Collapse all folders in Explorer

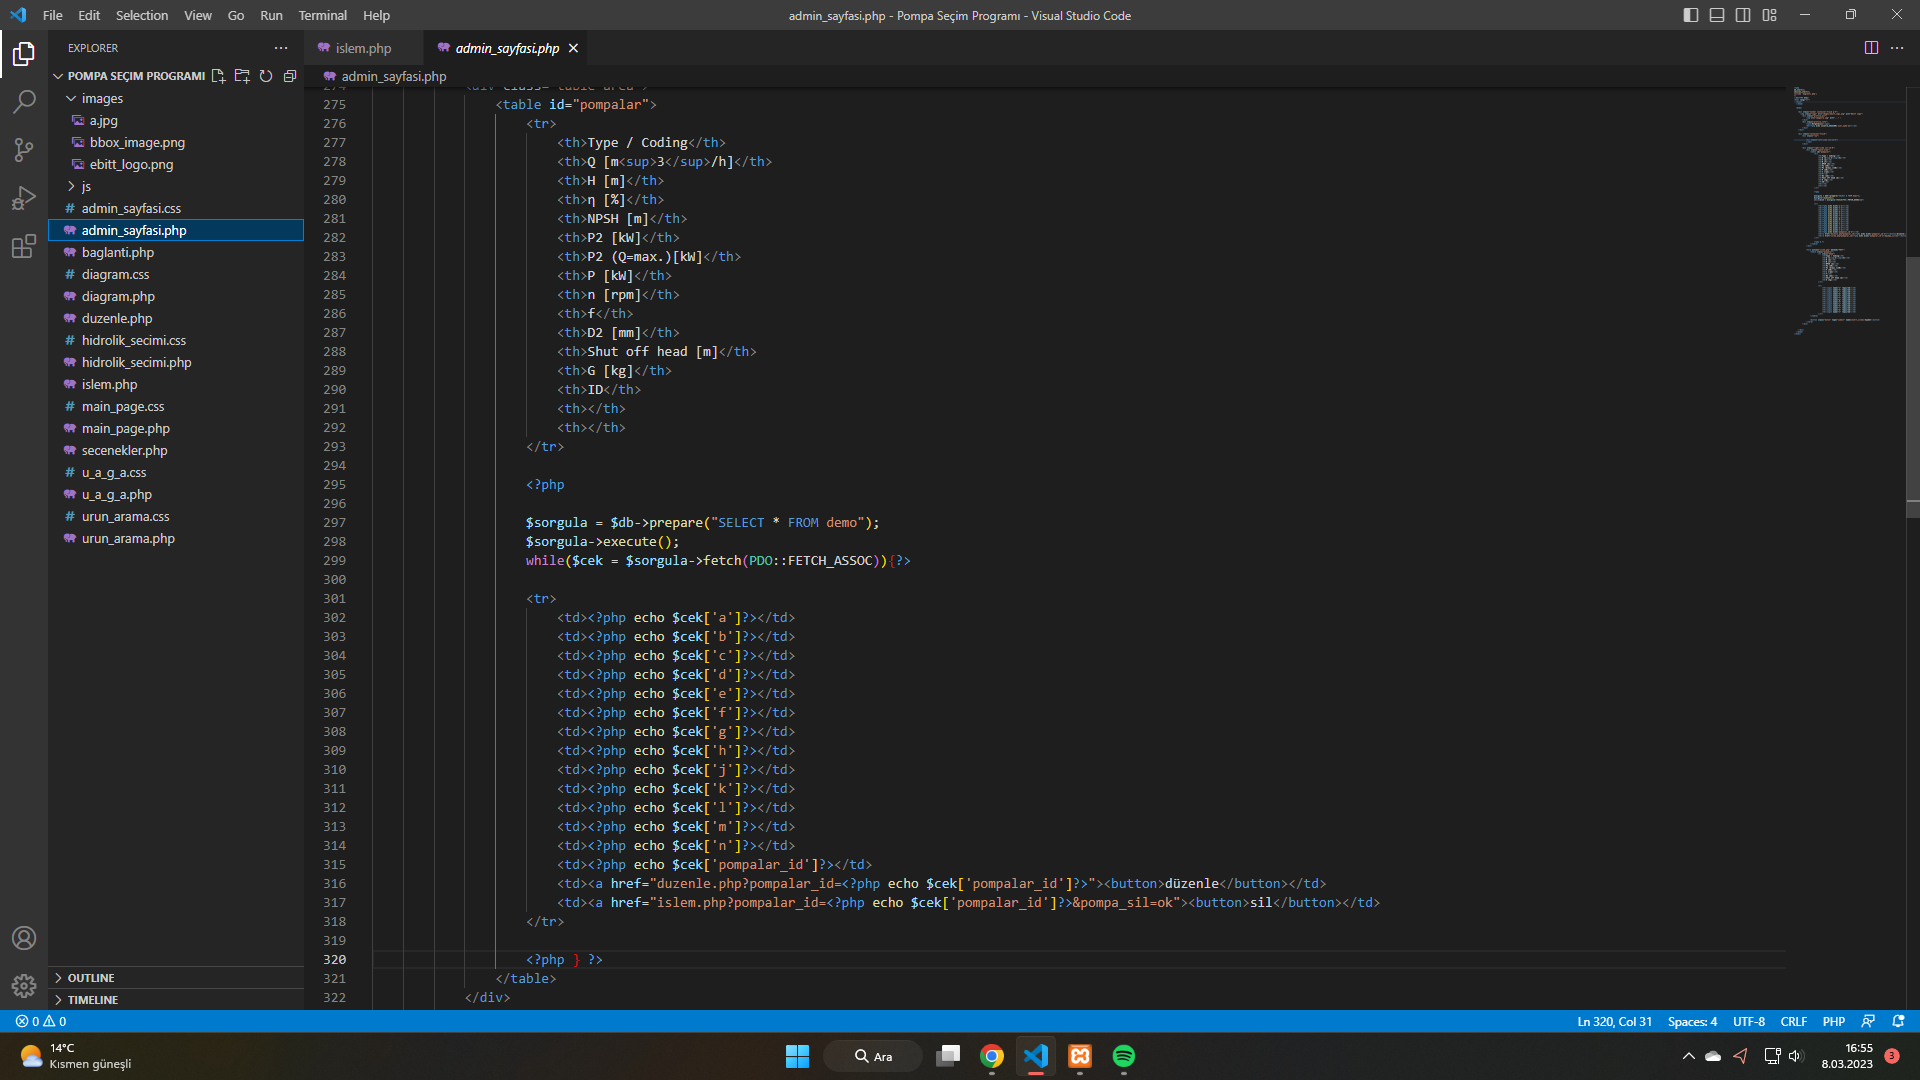pyautogui.click(x=290, y=76)
